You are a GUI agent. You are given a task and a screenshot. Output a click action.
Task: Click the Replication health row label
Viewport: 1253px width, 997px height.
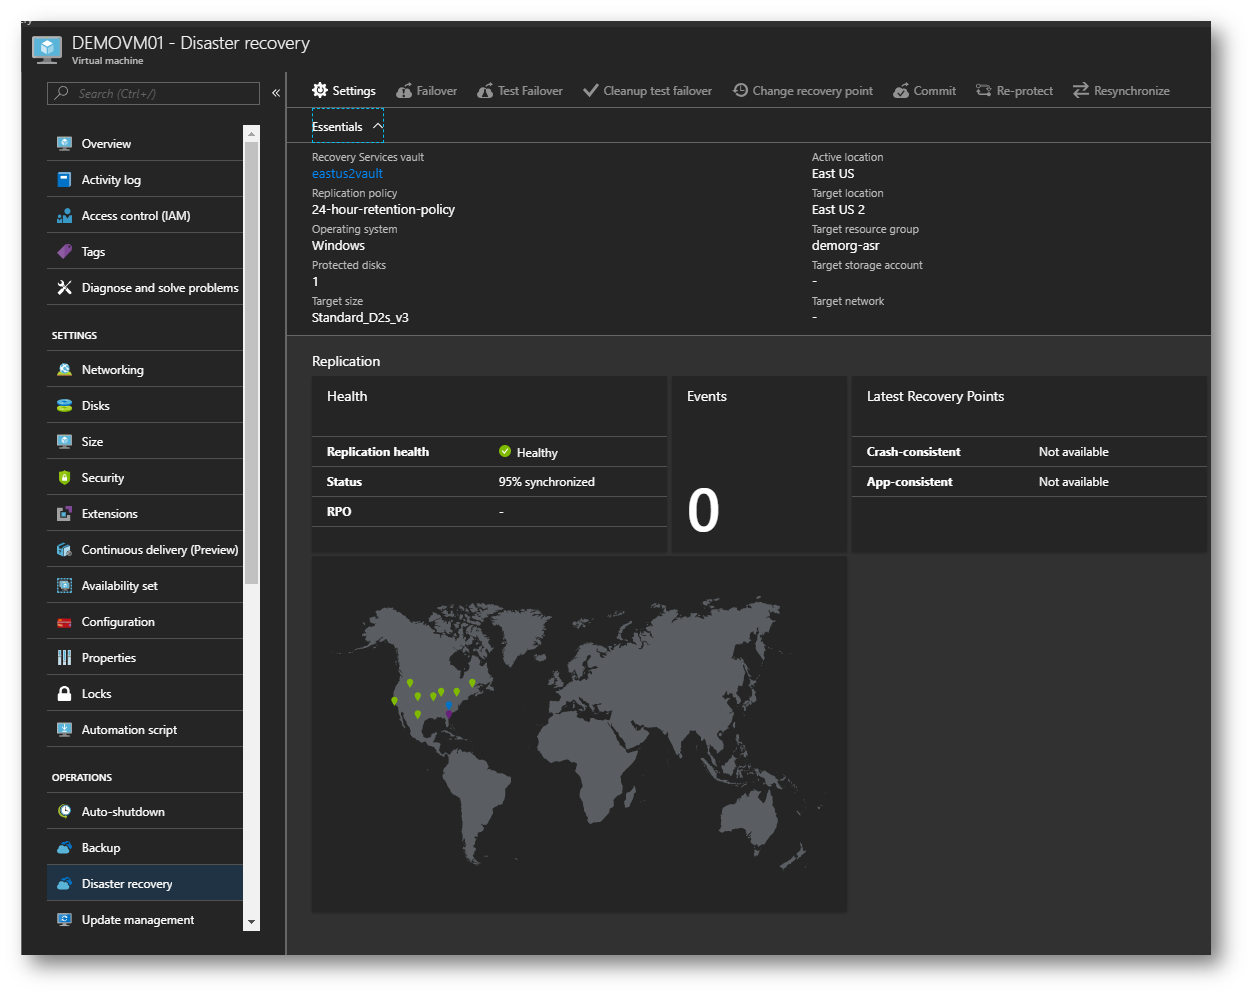point(377,451)
